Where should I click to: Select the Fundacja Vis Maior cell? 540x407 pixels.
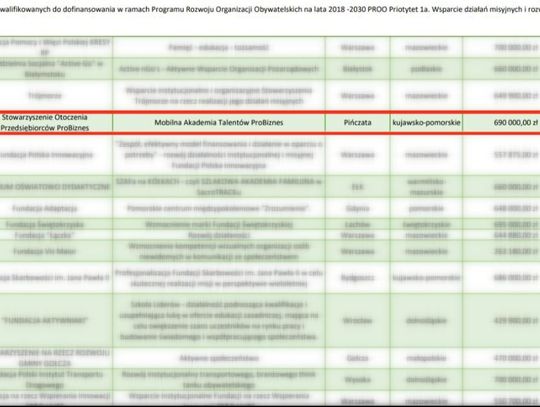(45, 251)
